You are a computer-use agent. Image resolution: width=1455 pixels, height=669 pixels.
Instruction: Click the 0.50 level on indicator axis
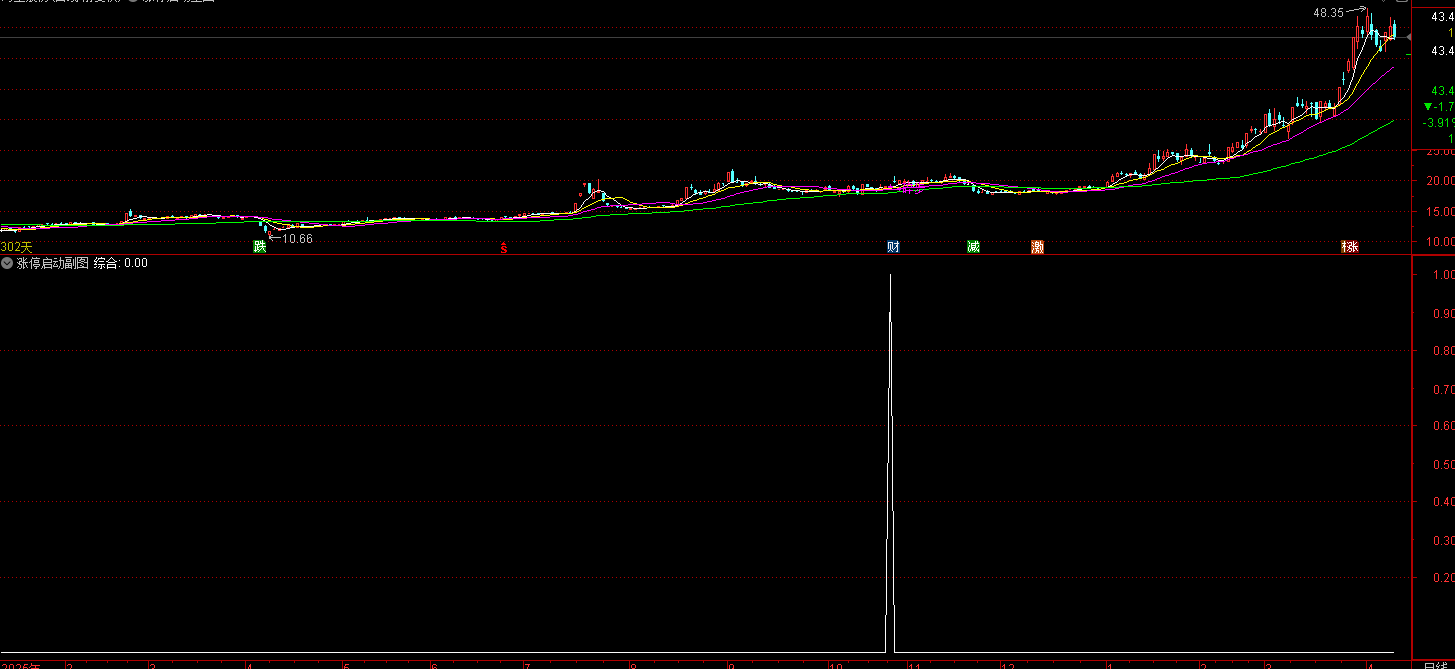tap(1440, 465)
